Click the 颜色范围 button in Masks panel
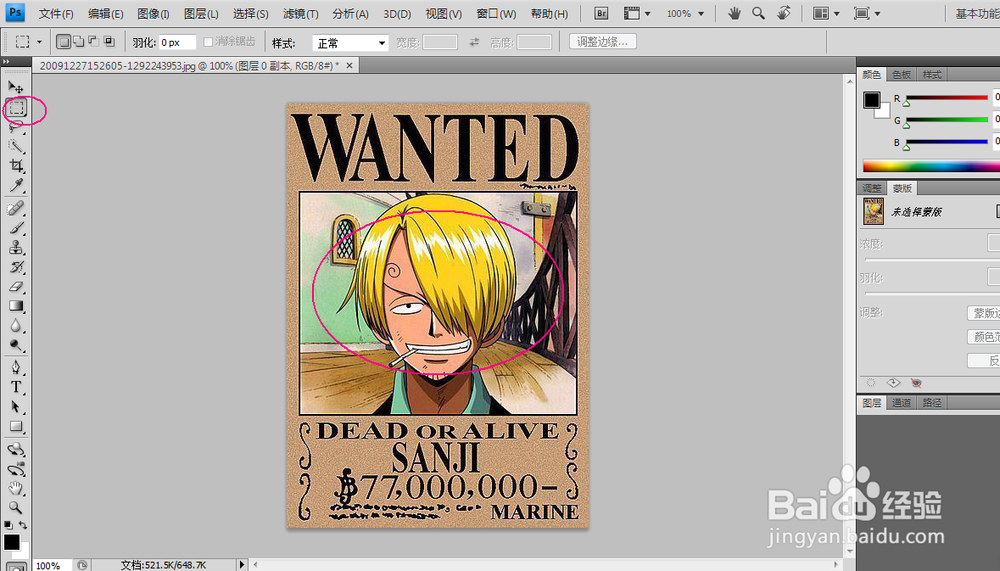1000x571 pixels. (x=983, y=336)
